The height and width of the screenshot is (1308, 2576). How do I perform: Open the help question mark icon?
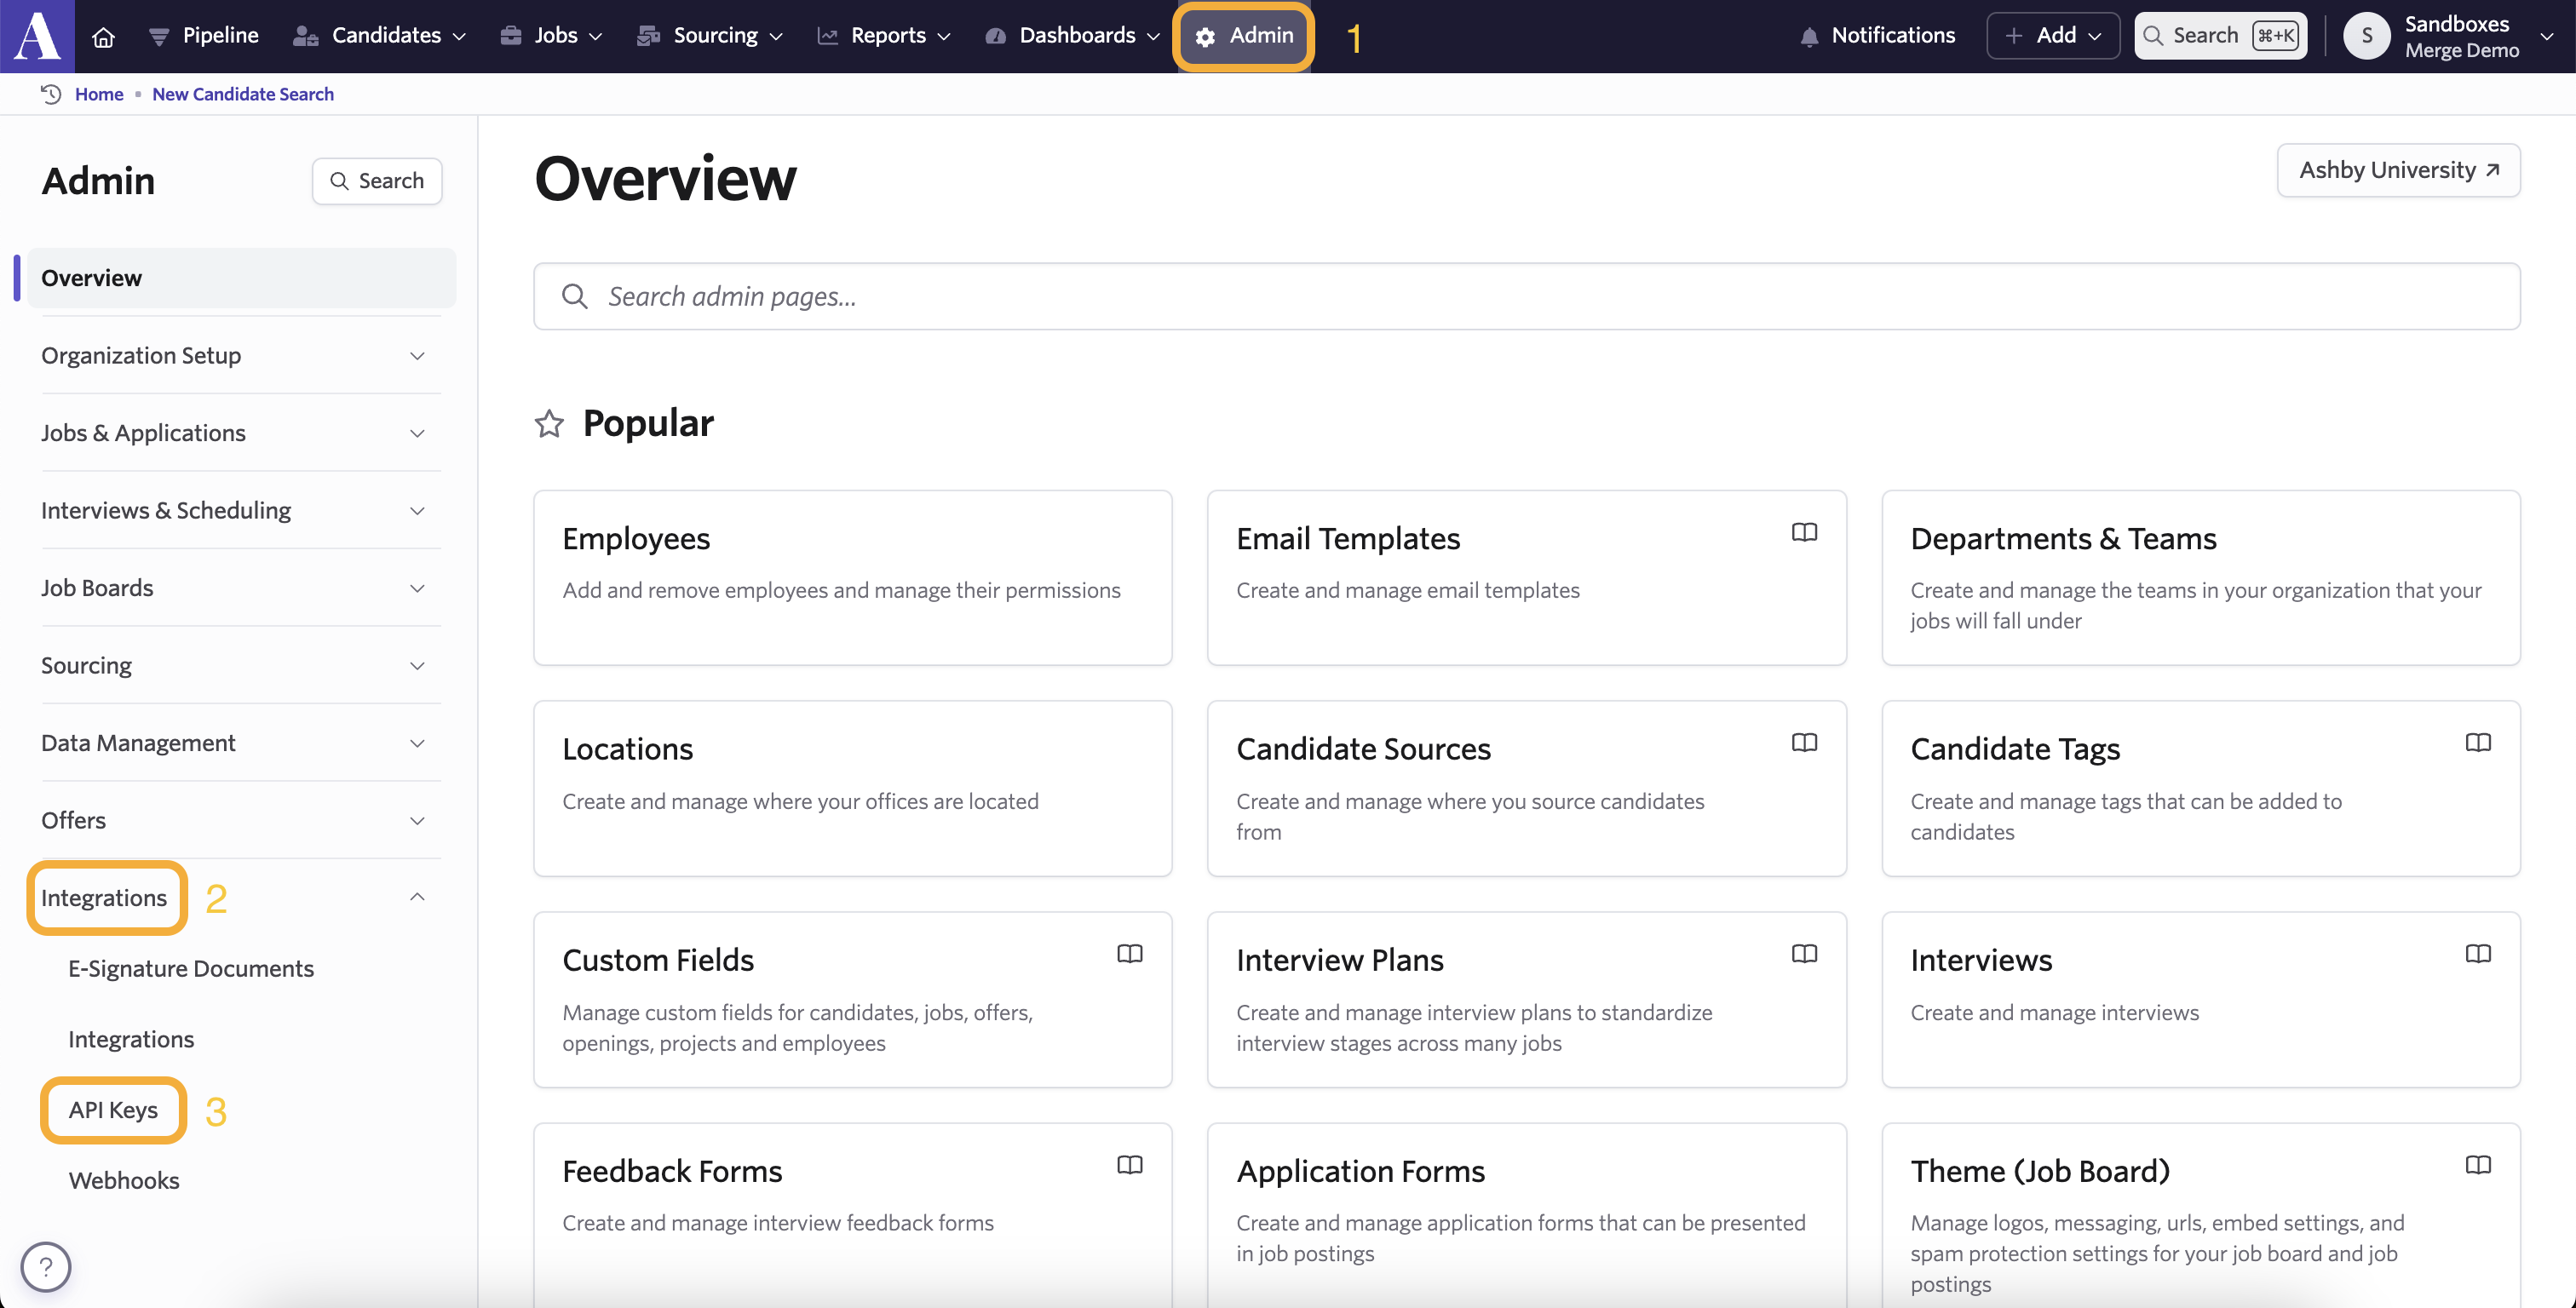pos(46,1266)
